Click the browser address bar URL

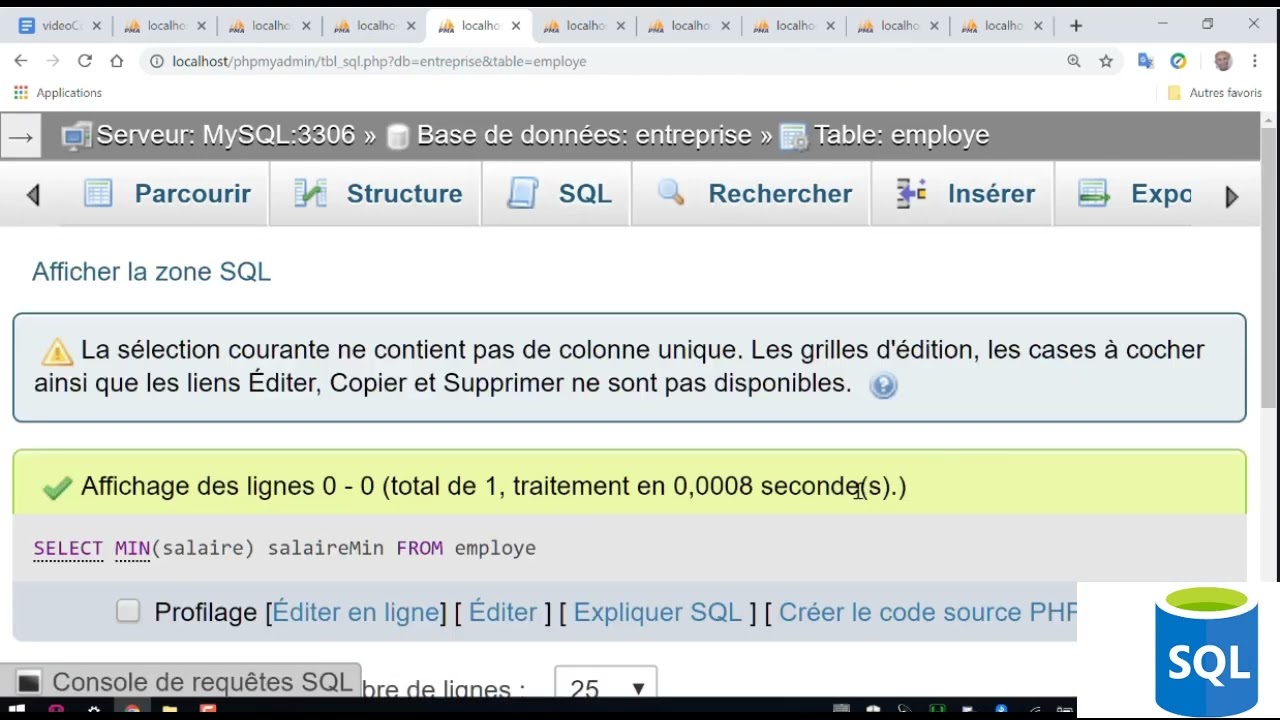(x=379, y=61)
